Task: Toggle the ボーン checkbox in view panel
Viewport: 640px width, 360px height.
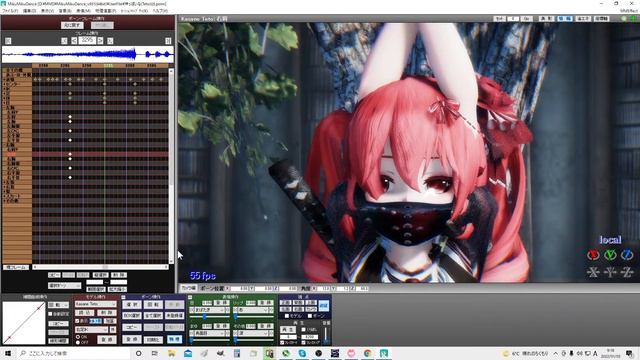Action: (310, 316)
